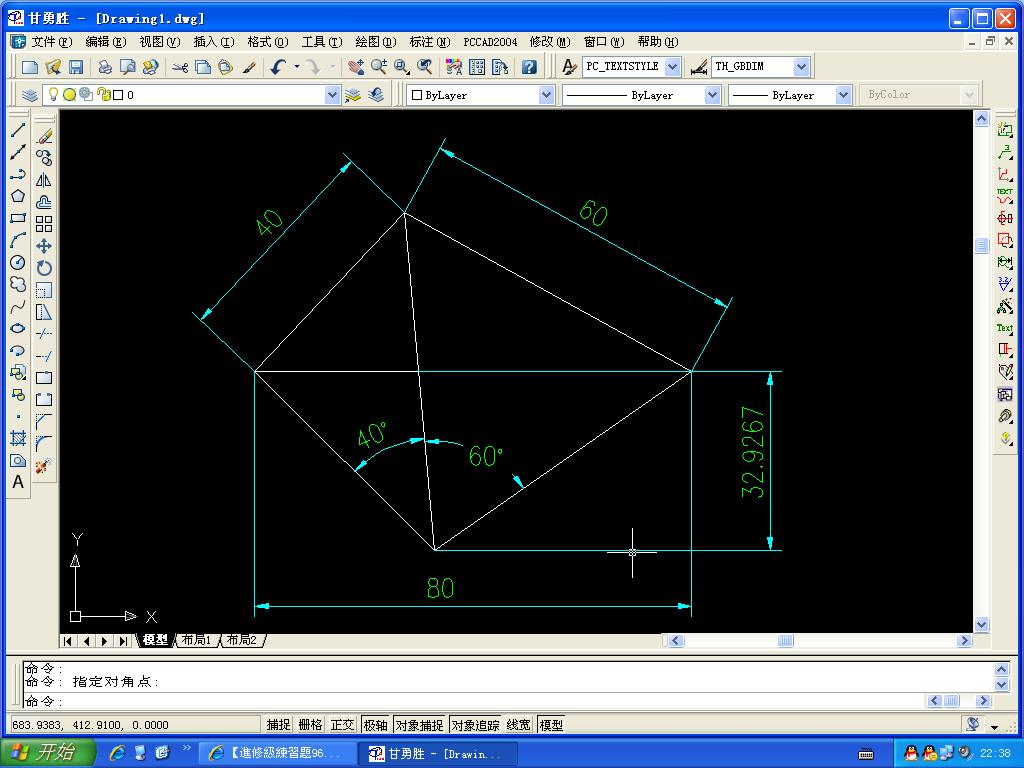This screenshot has width=1024, height=768.
Task: Open the status bar tray settings arrow
Action: [995, 726]
